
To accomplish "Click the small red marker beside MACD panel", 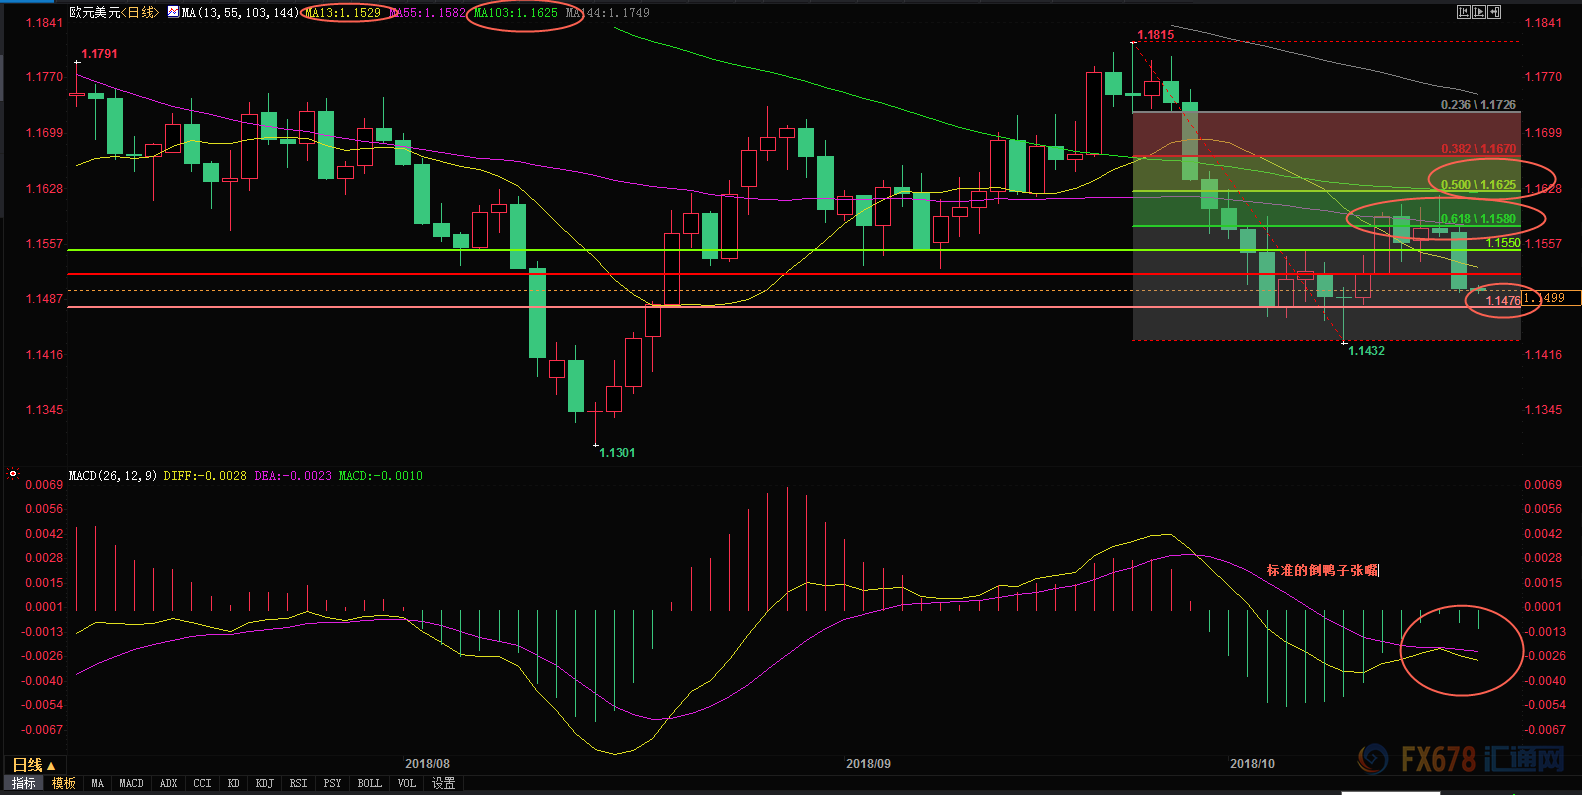I will [13, 473].
